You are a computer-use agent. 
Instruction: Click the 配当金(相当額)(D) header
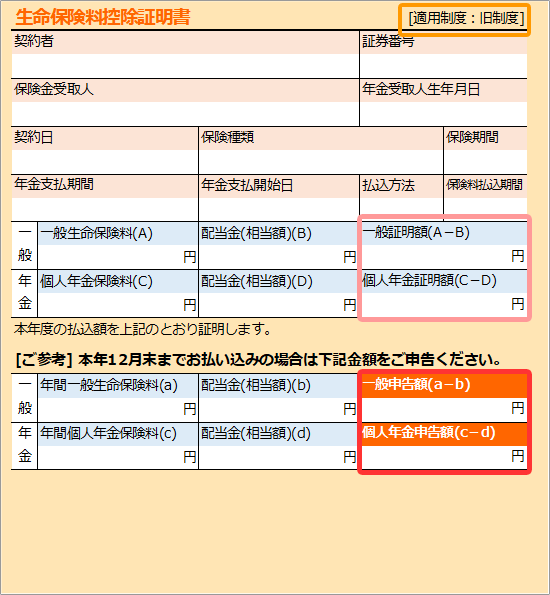(x=257, y=281)
